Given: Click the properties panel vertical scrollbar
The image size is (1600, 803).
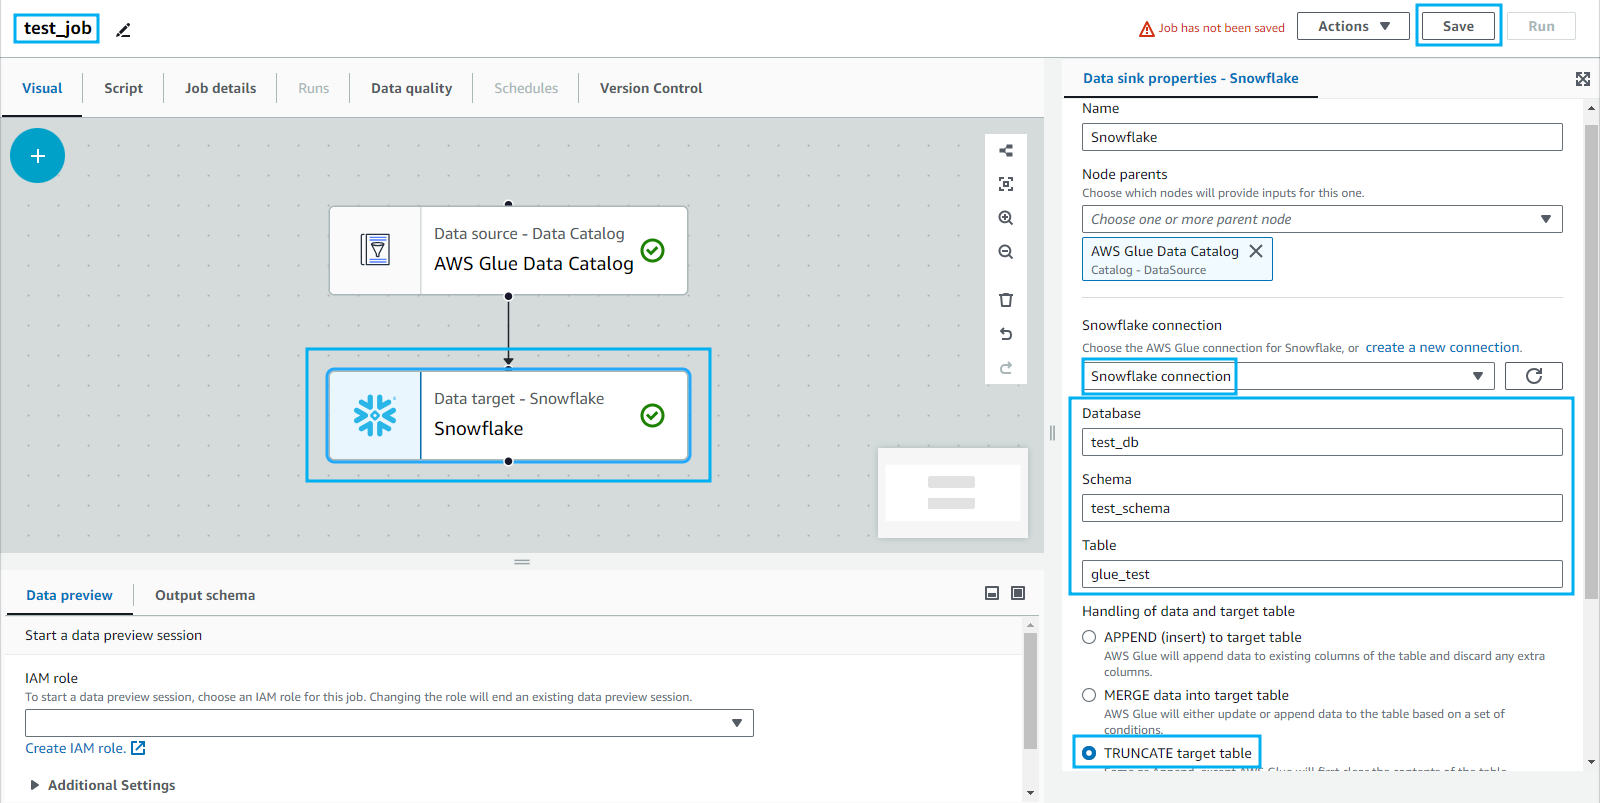Looking at the screenshot, I should (x=1591, y=360).
